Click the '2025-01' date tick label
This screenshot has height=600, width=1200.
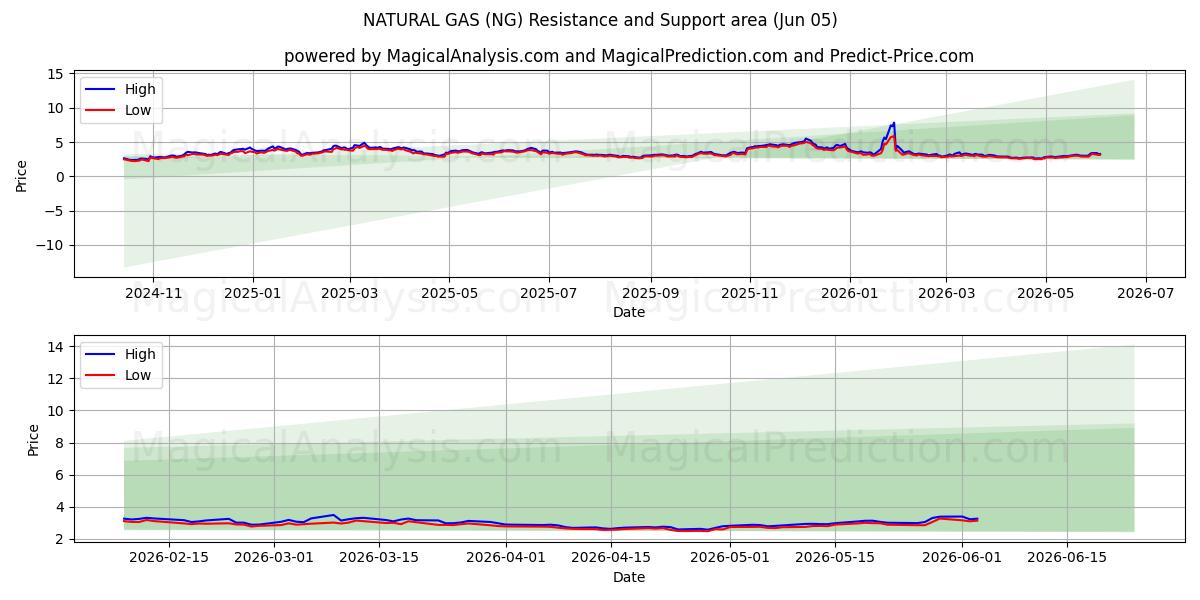point(252,295)
